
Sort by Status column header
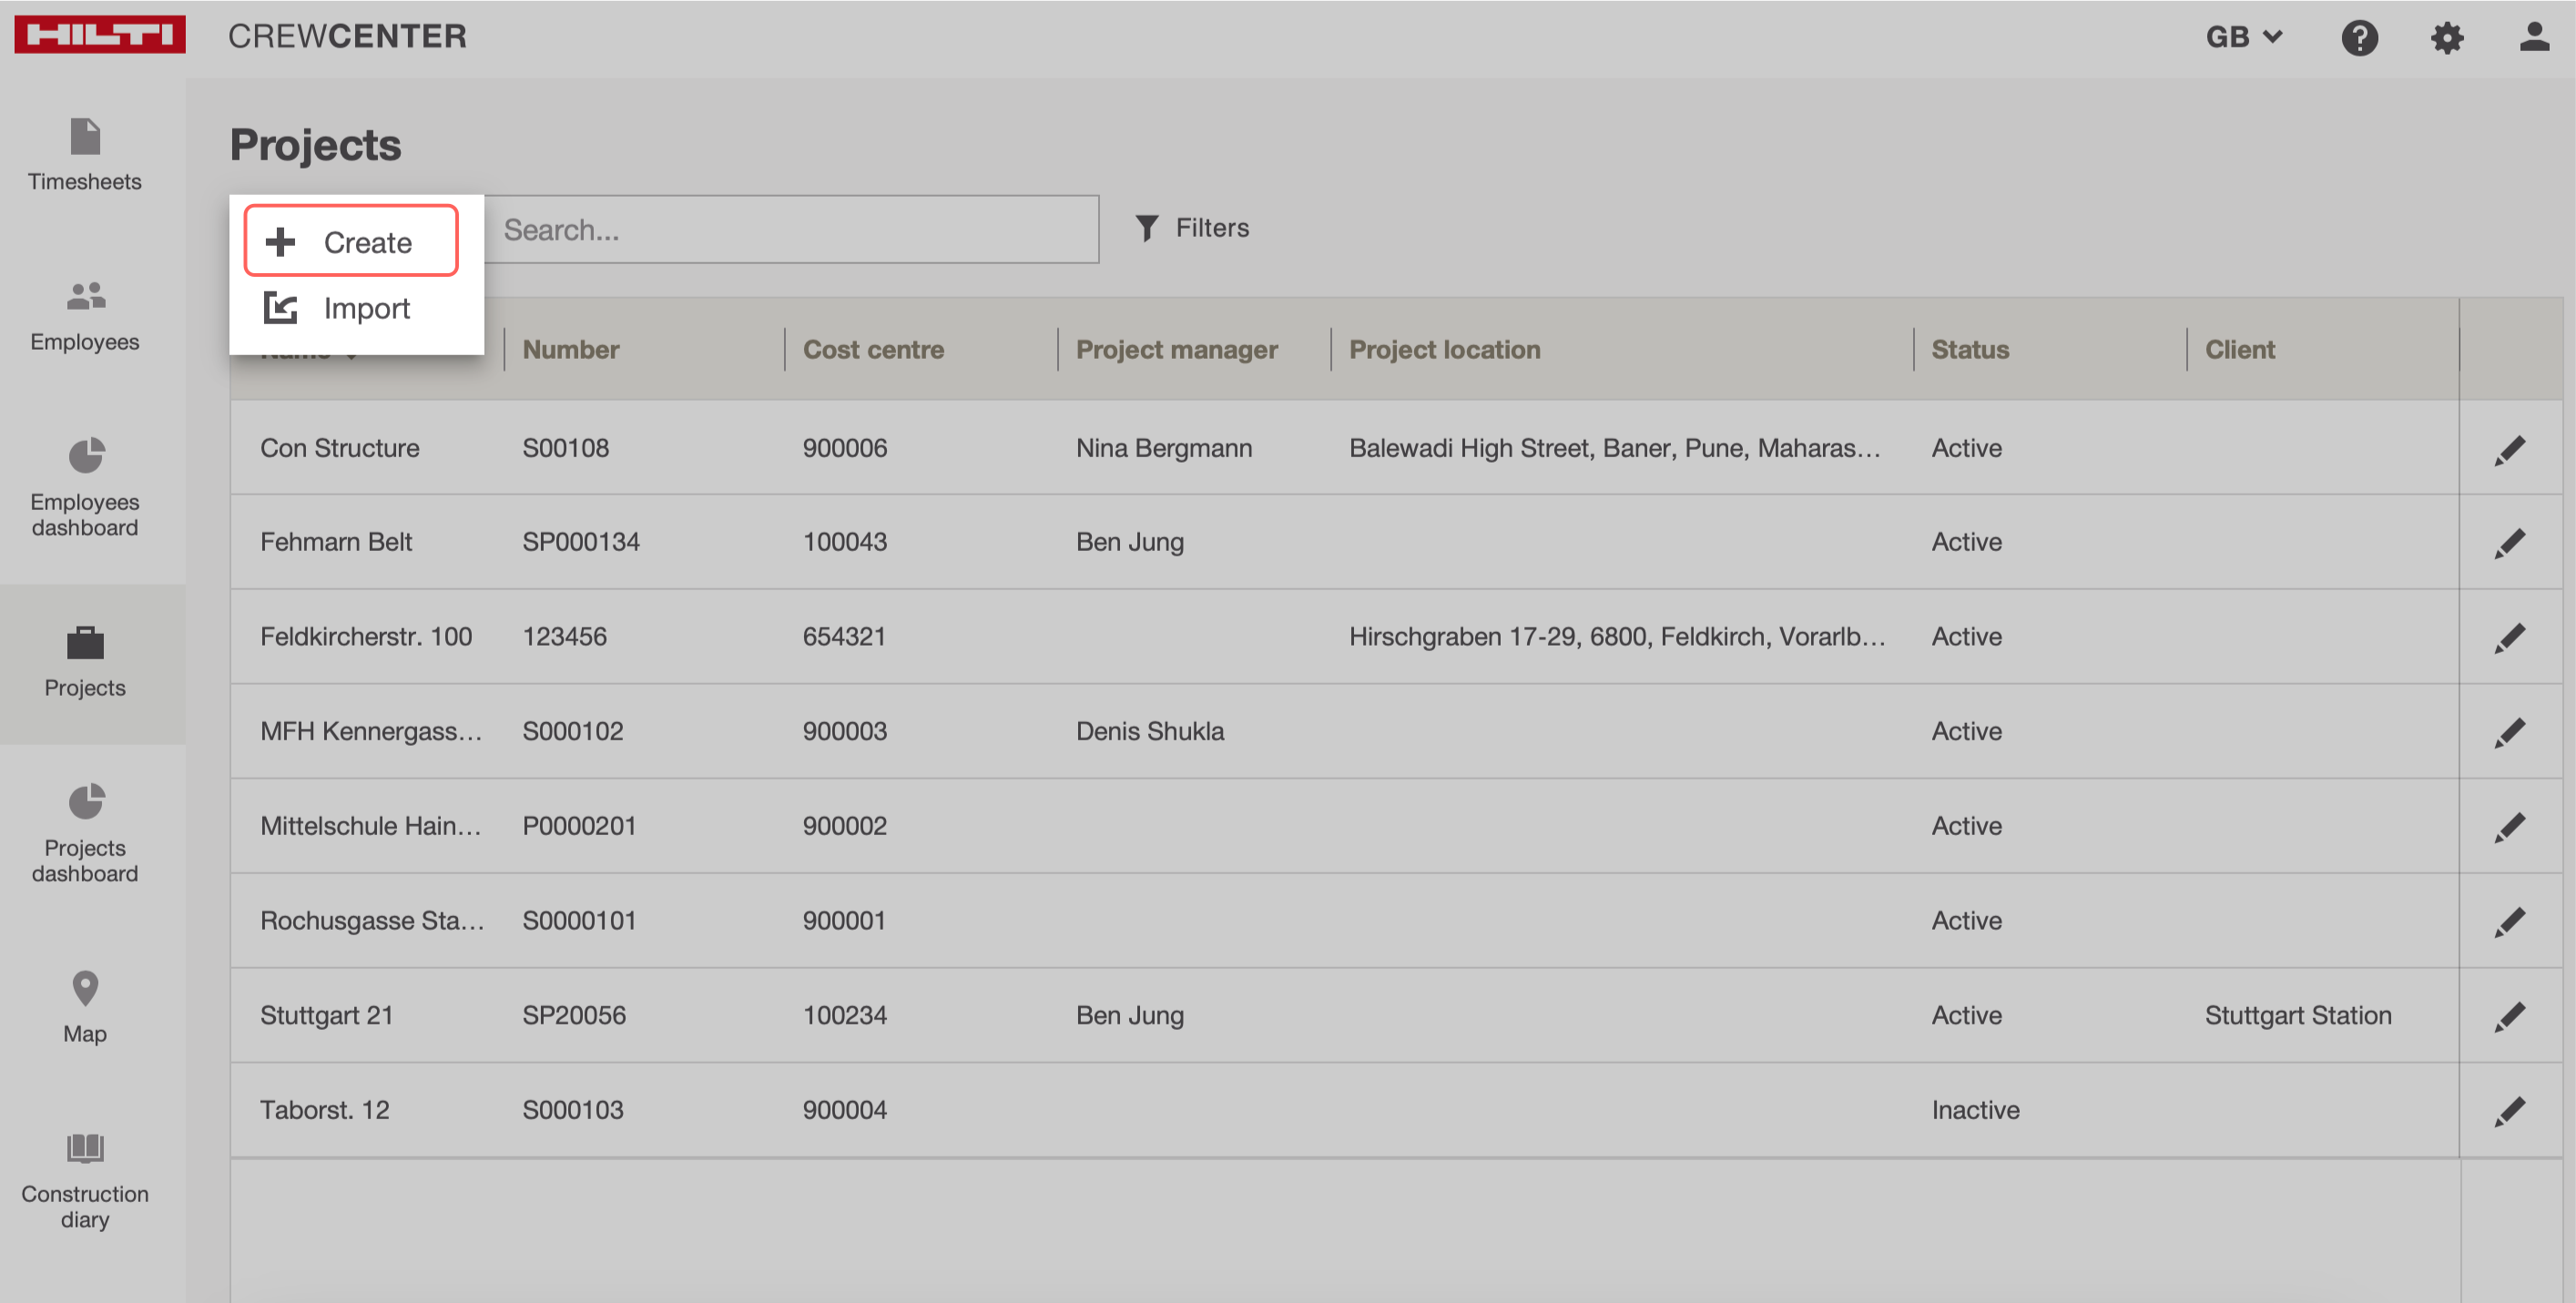[x=1969, y=349]
